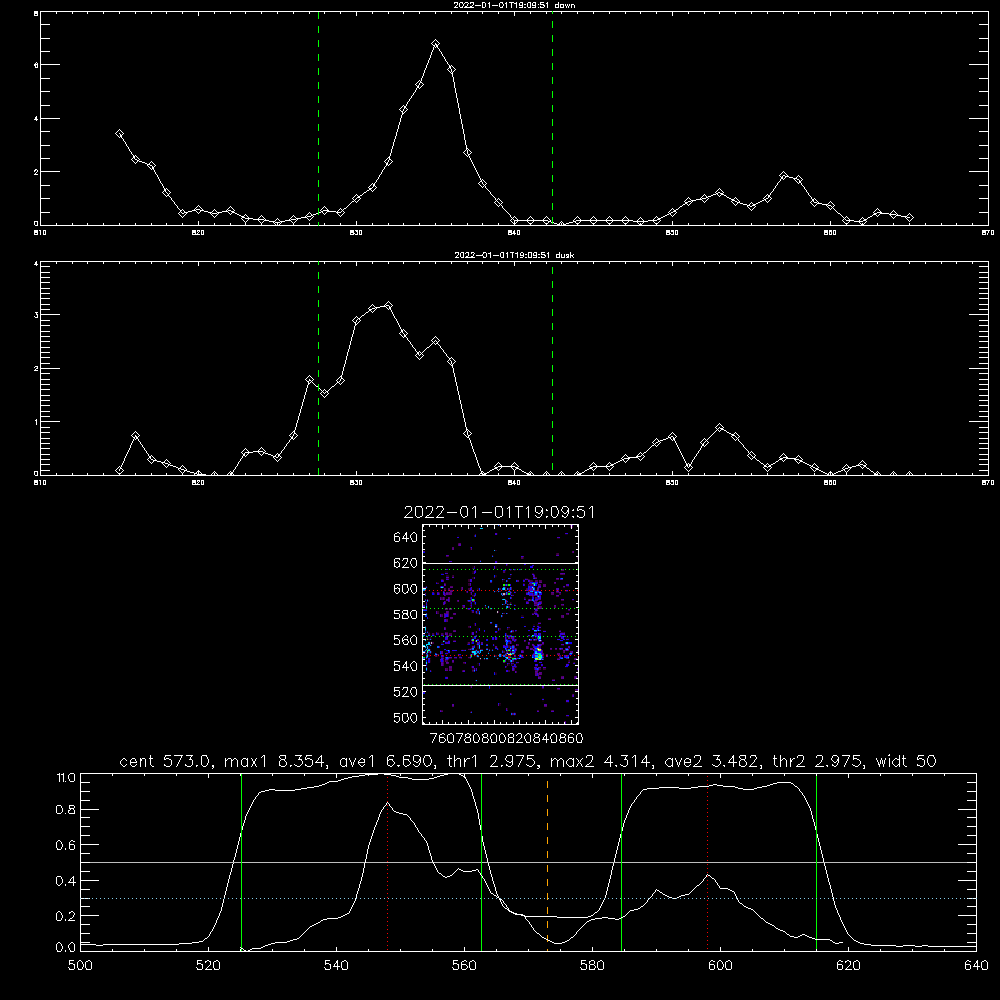Click the dawn plot x-axis label 830

tap(356, 233)
